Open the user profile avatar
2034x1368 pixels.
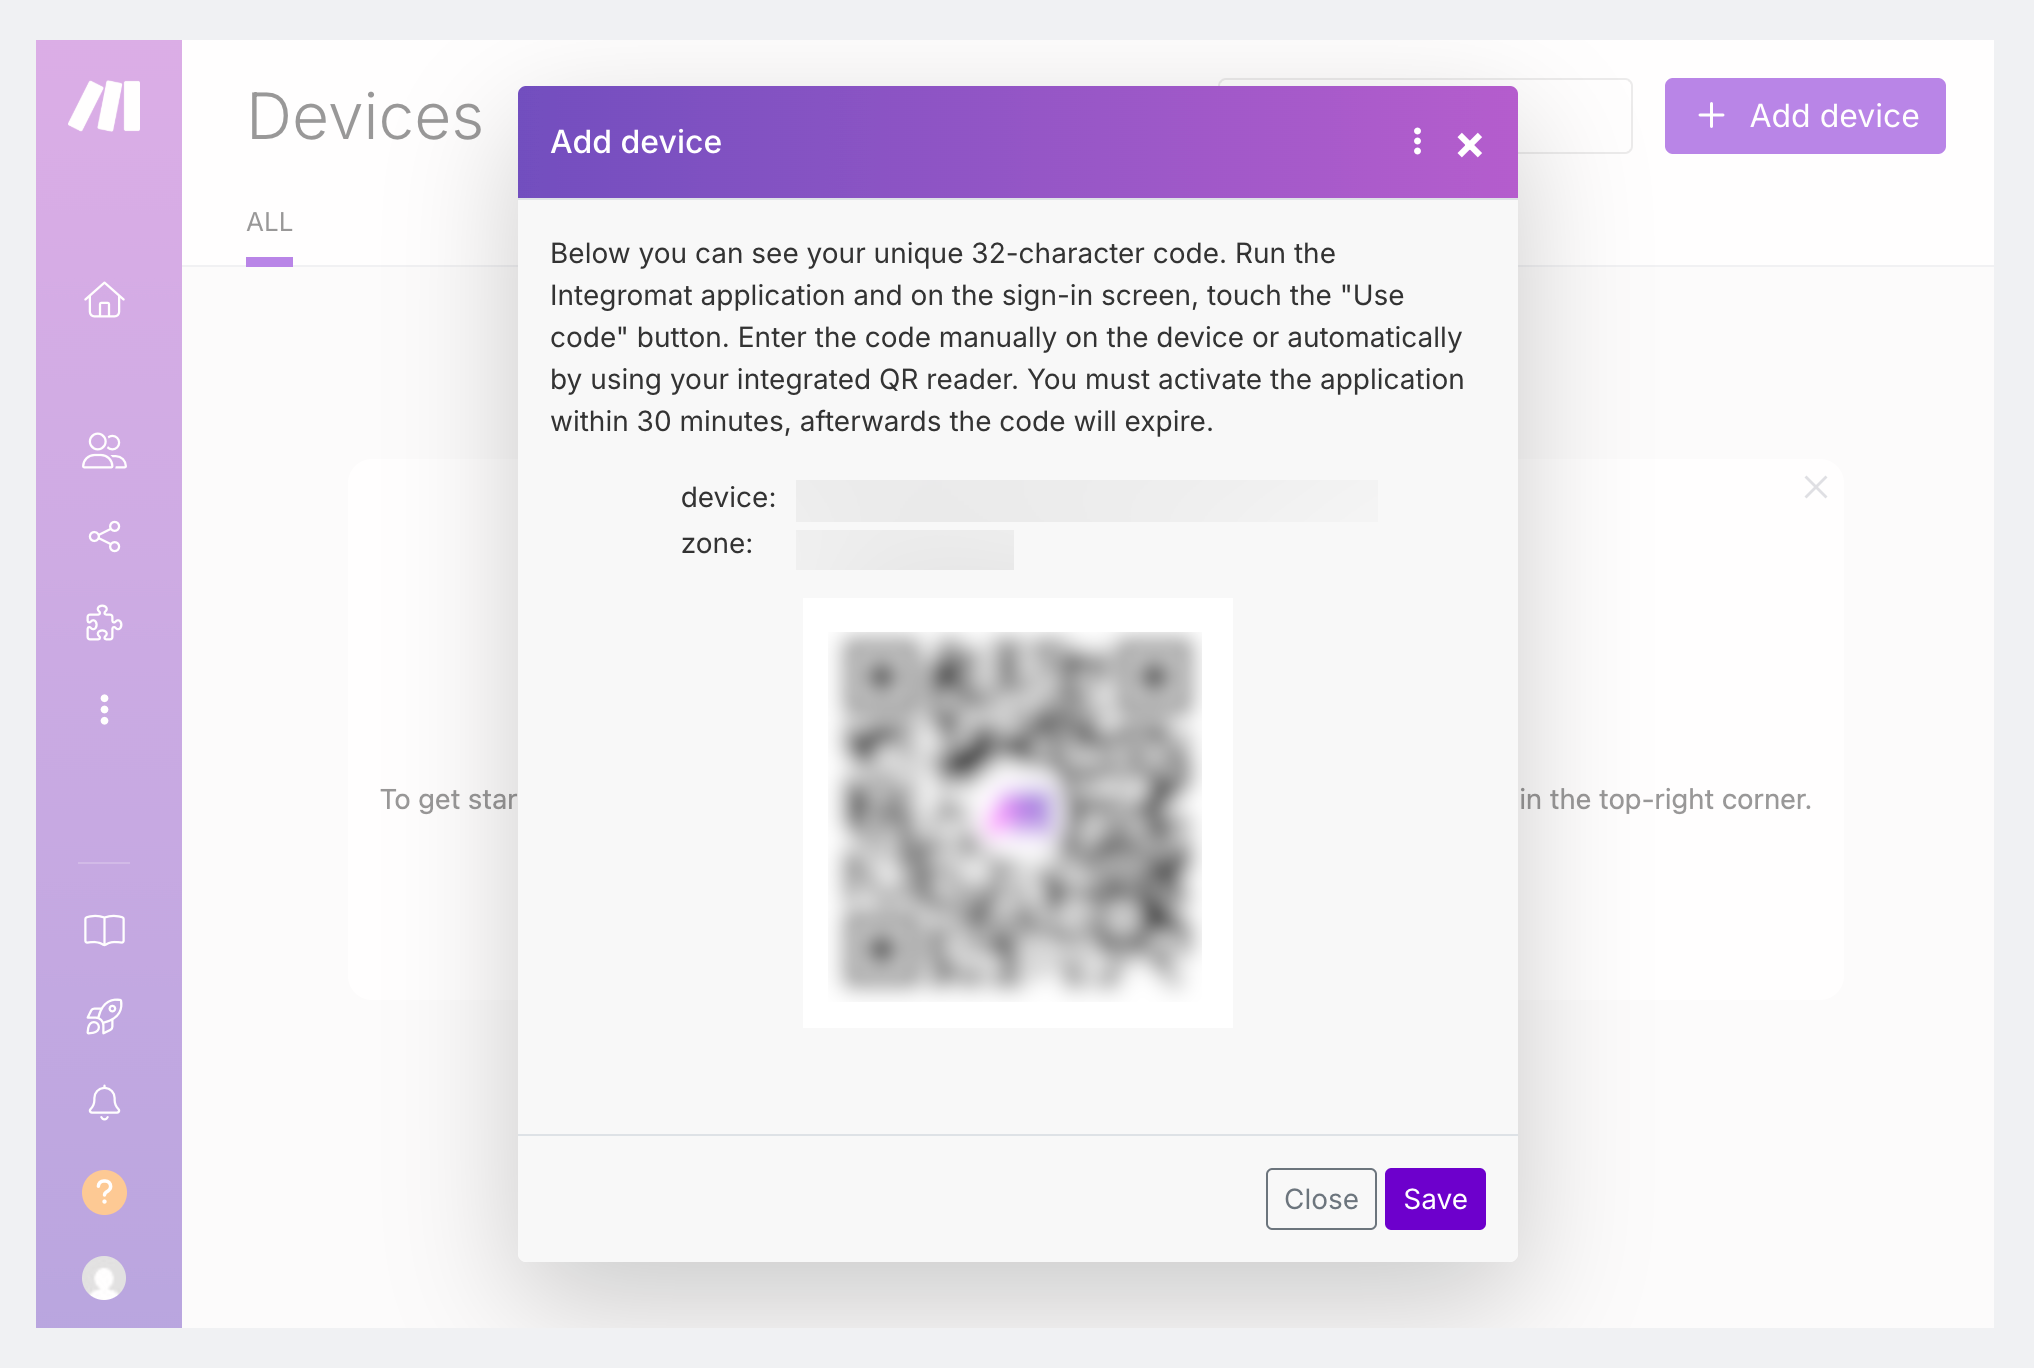(x=104, y=1277)
